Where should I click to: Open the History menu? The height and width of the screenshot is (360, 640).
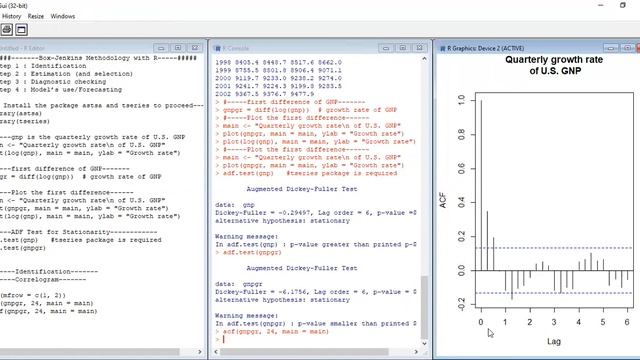pyautogui.click(x=11, y=16)
